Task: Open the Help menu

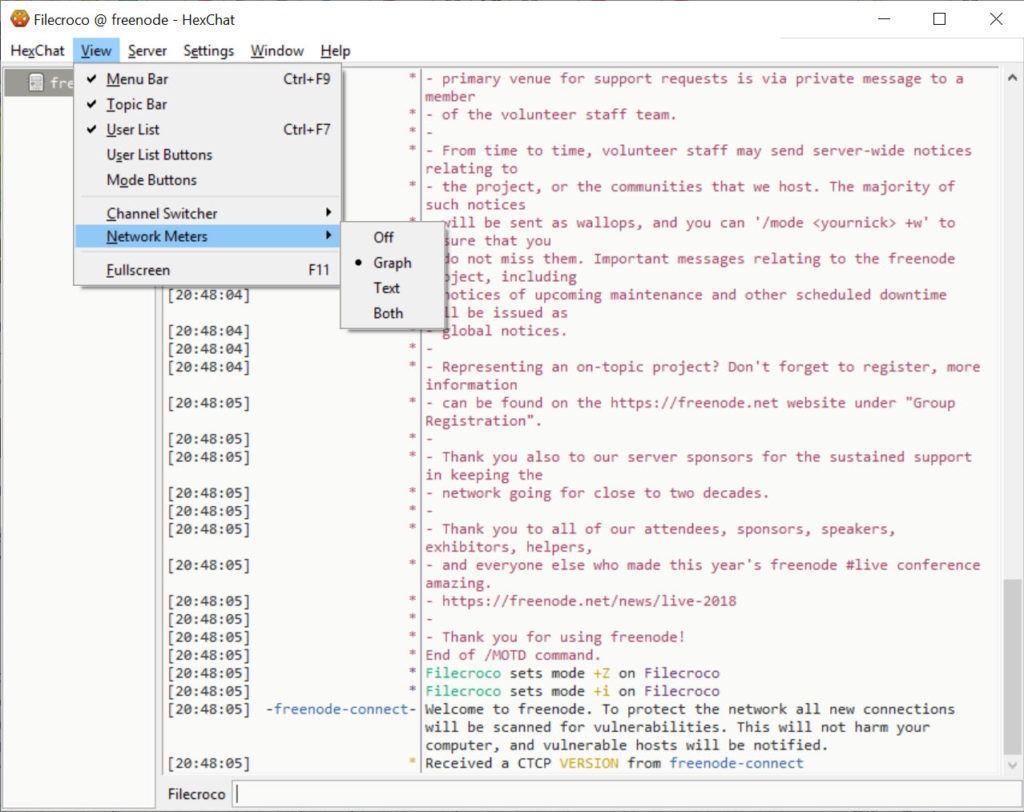Action: [x=335, y=51]
